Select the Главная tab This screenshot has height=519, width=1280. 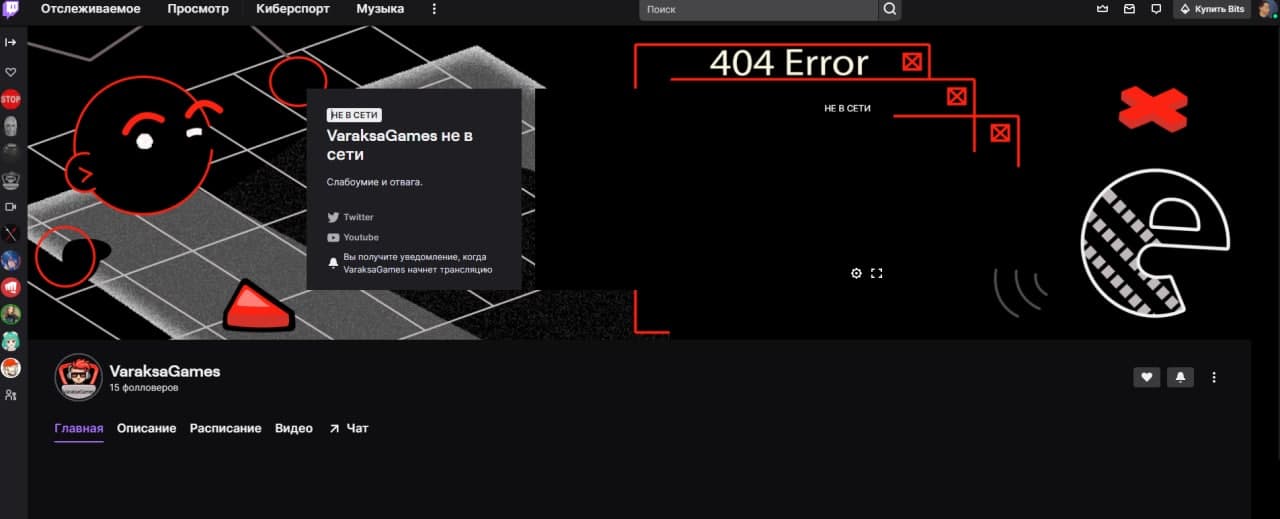coord(79,429)
